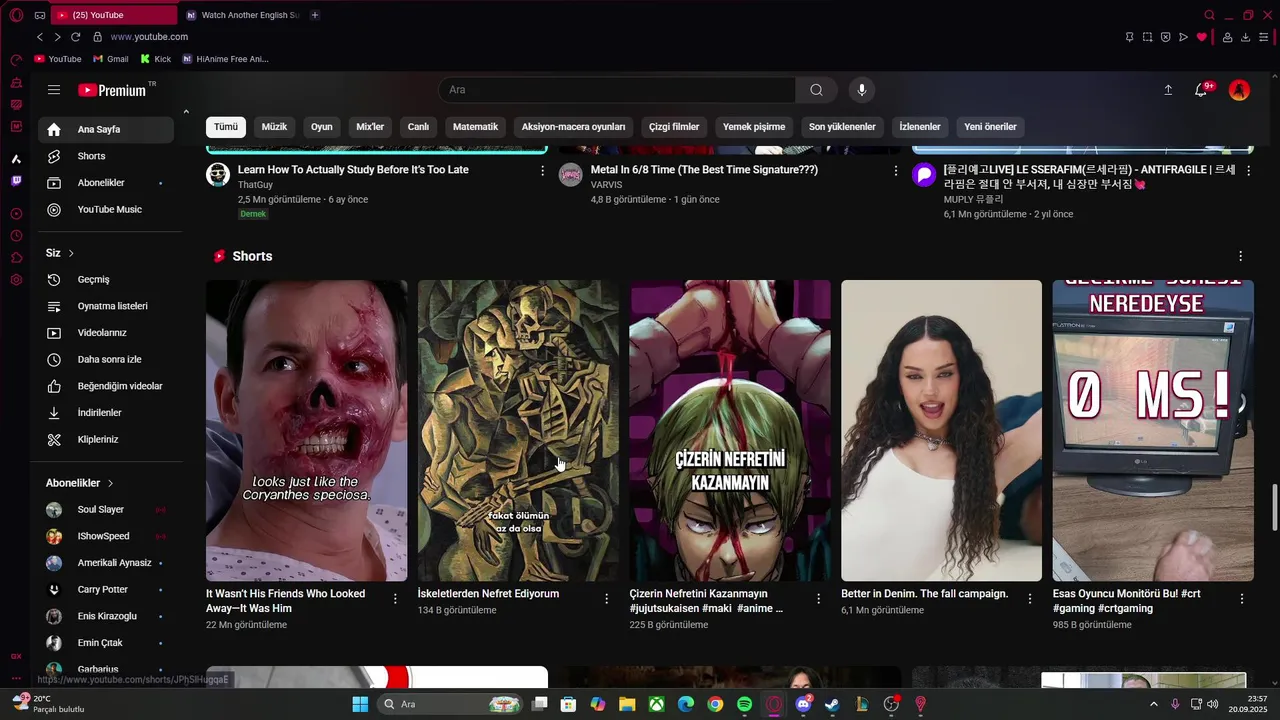The width and height of the screenshot is (1280, 720).
Task: Select the Müzik filter chip
Action: click(274, 127)
